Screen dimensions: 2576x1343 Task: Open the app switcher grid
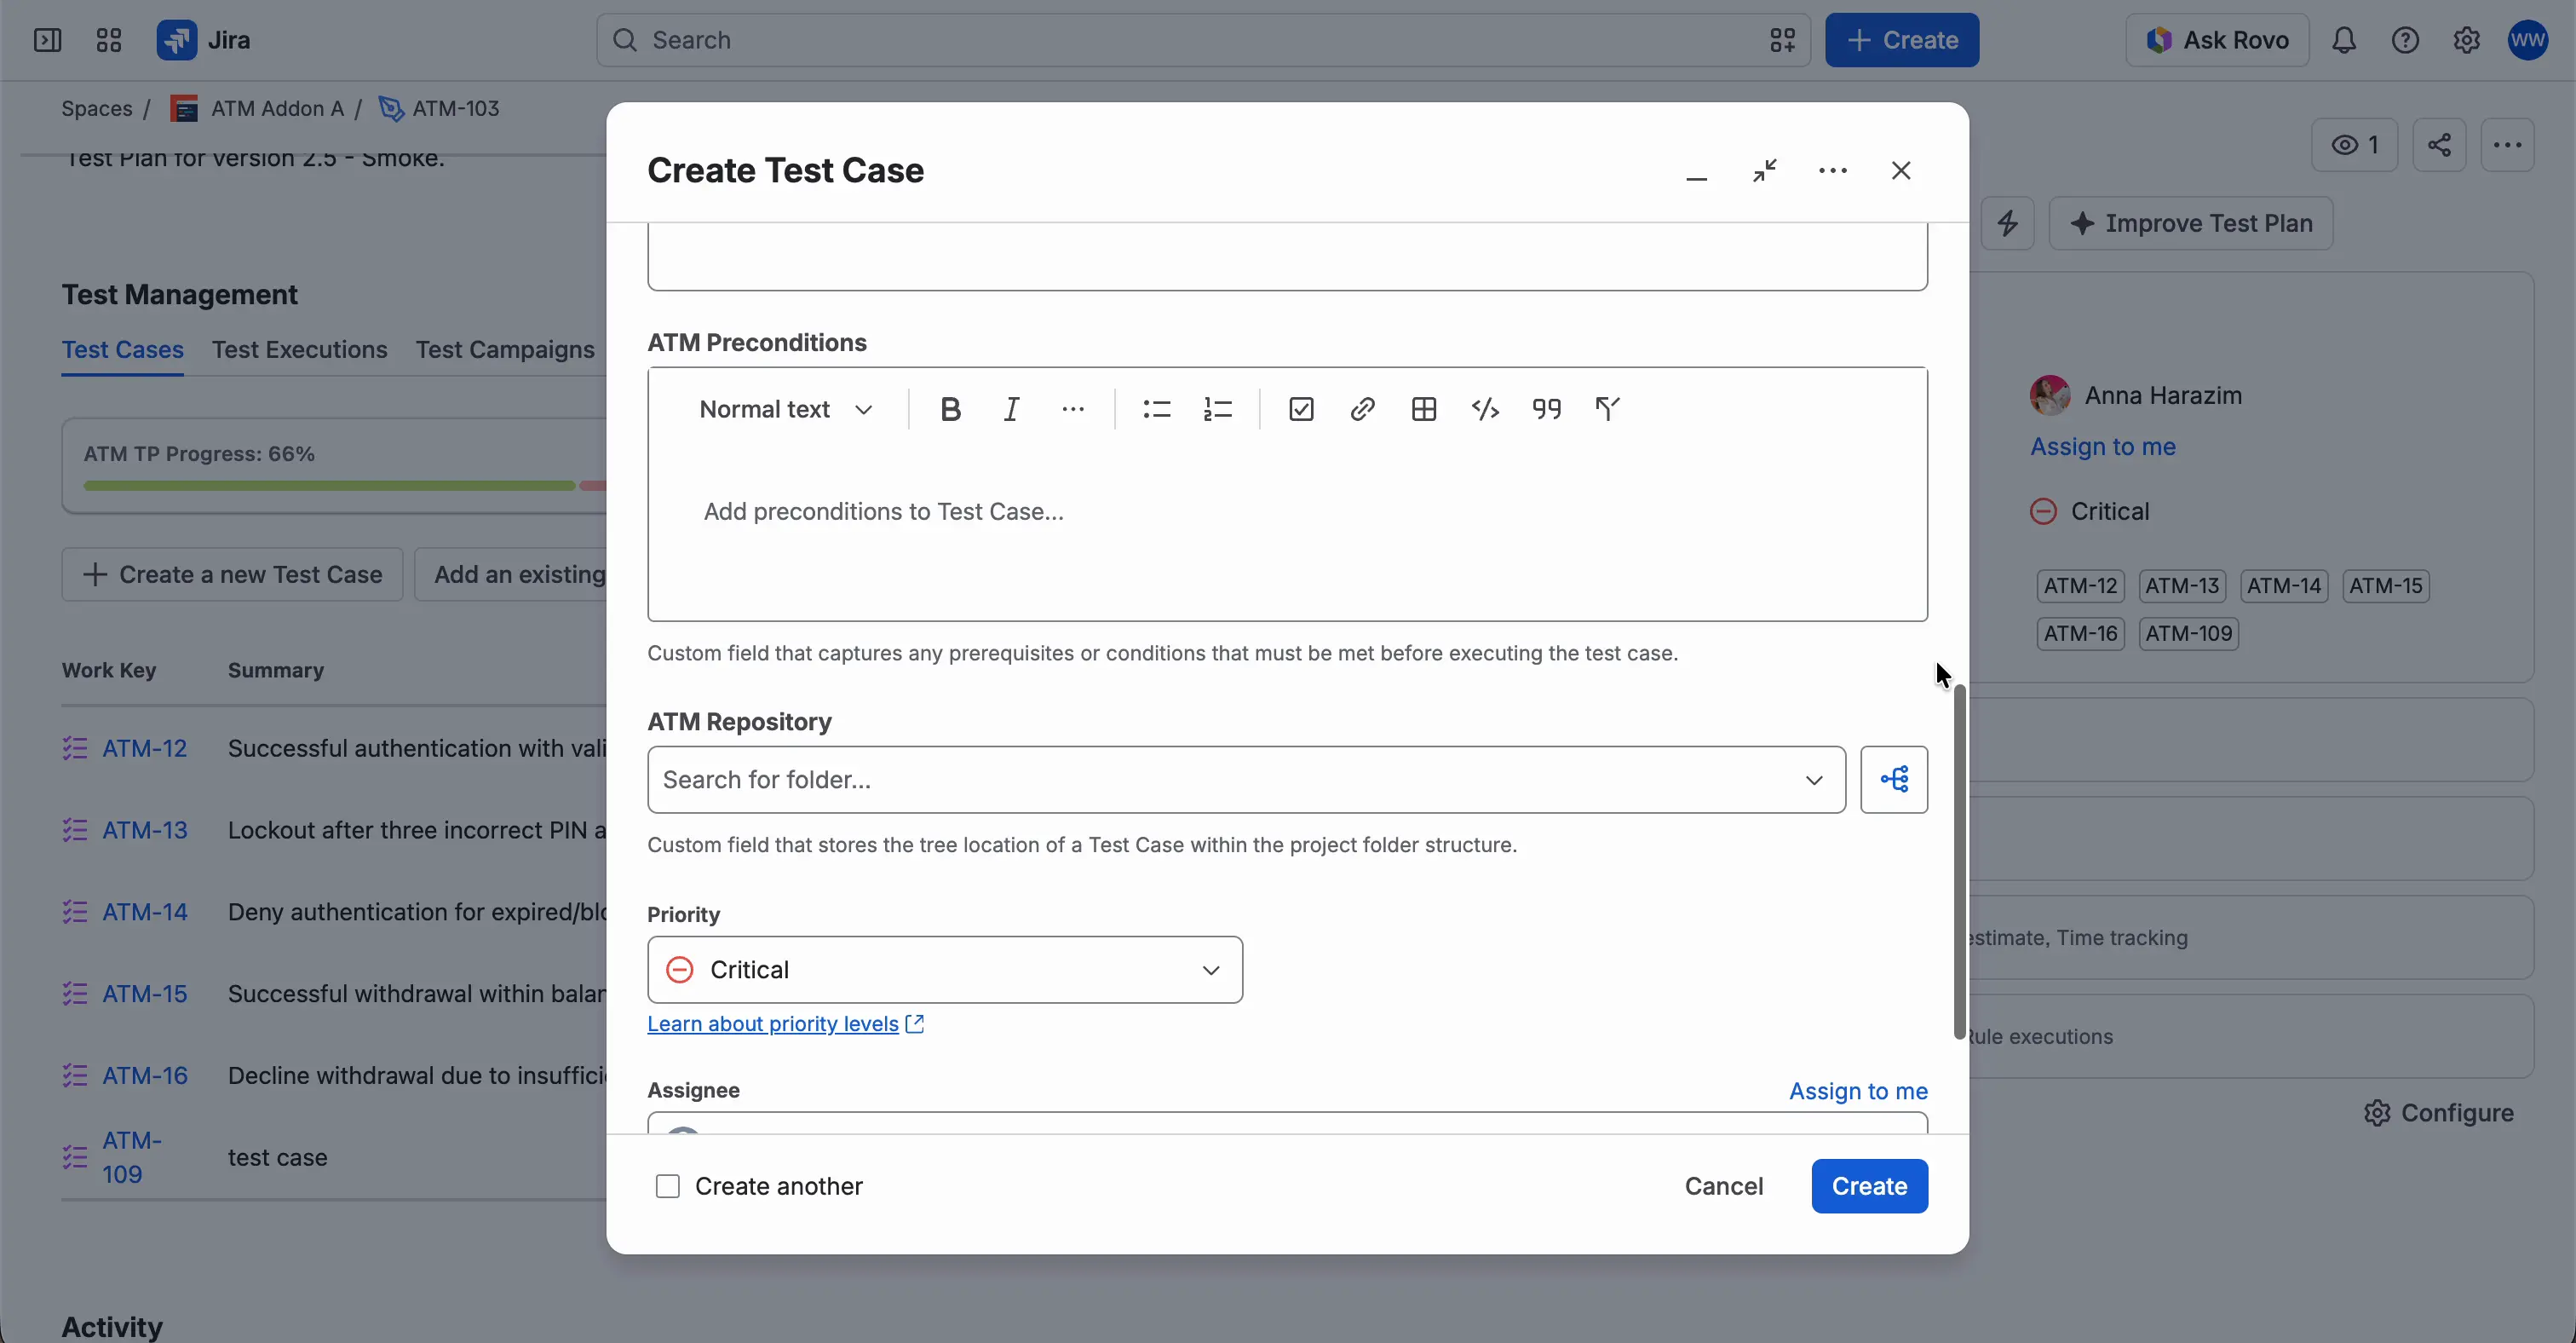pyautogui.click(x=109, y=40)
